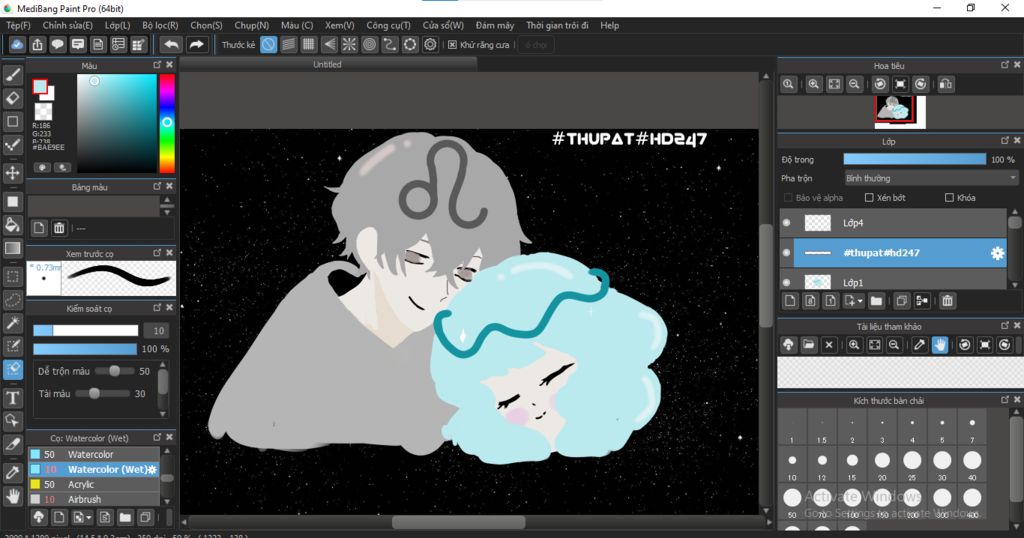Viewport: 1024px width, 538px height.
Task: Select the Move tool
Action: coord(12,173)
